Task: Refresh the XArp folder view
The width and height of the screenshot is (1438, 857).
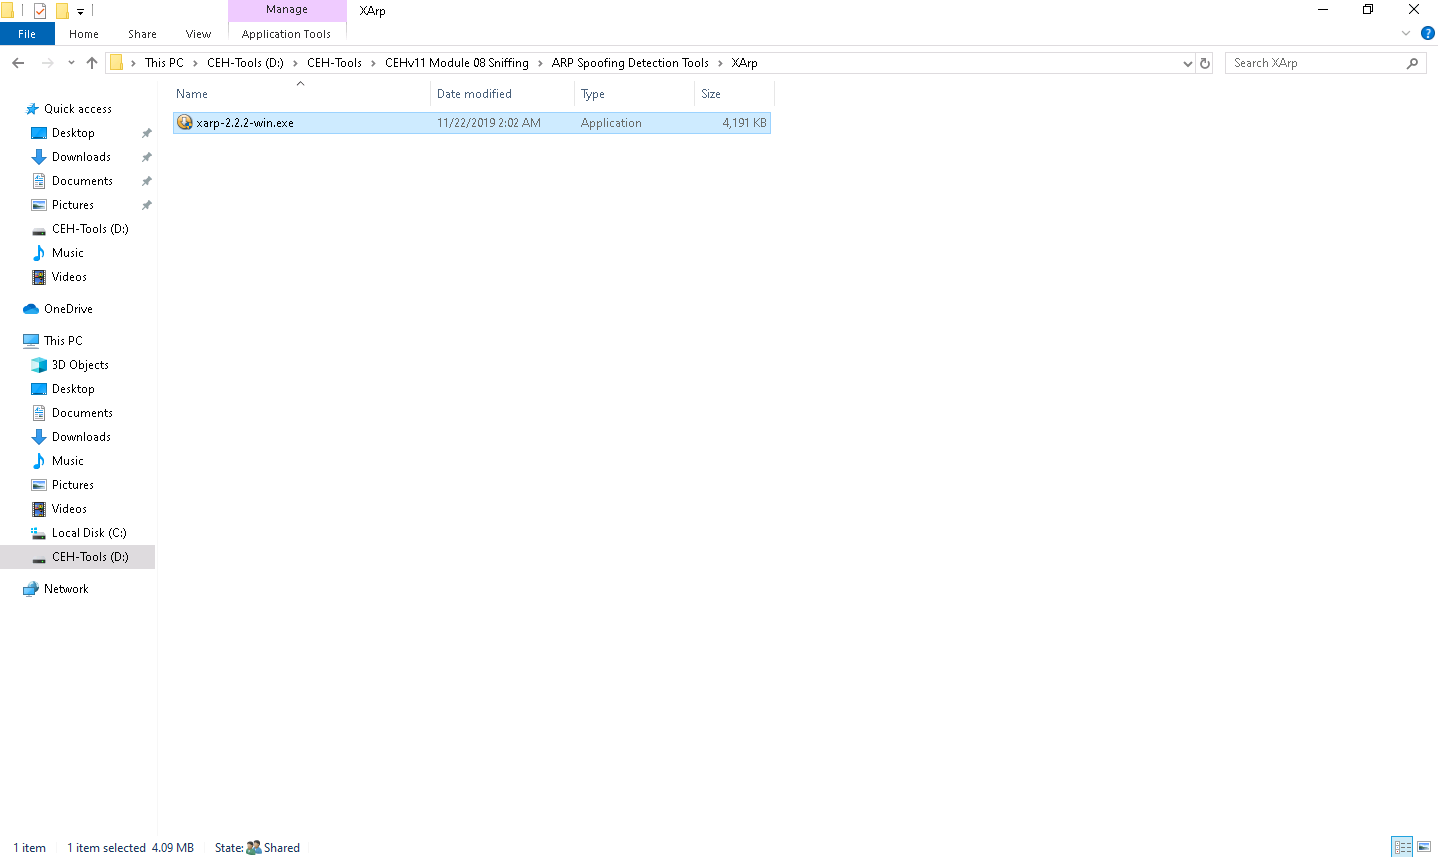Action: tap(1205, 63)
